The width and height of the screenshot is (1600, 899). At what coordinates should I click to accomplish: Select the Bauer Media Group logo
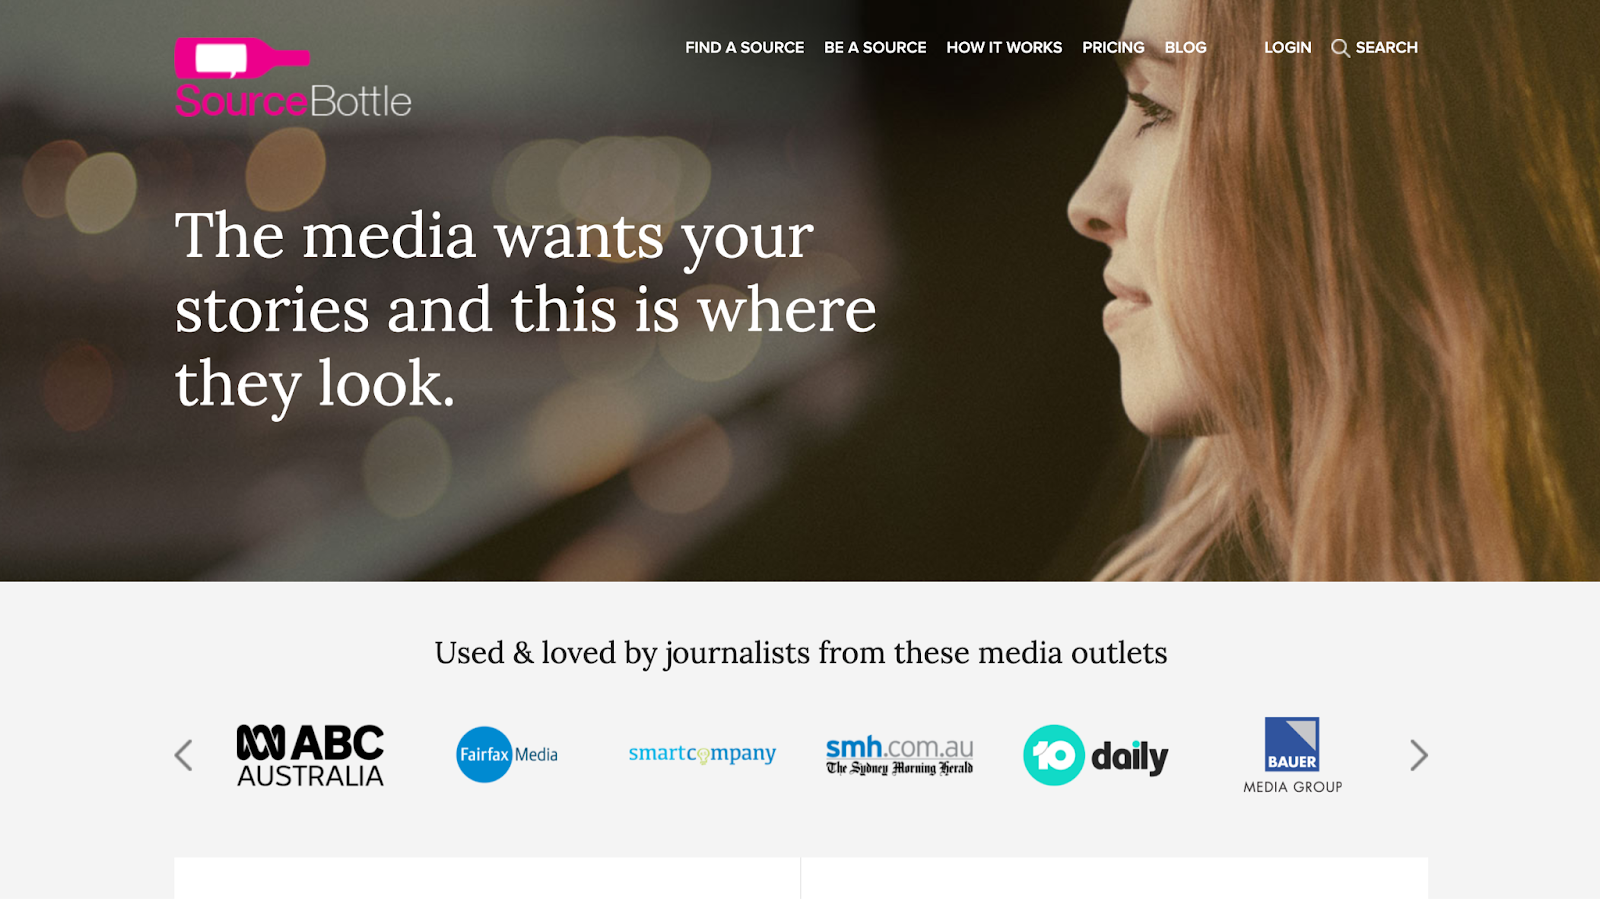(x=1292, y=755)
